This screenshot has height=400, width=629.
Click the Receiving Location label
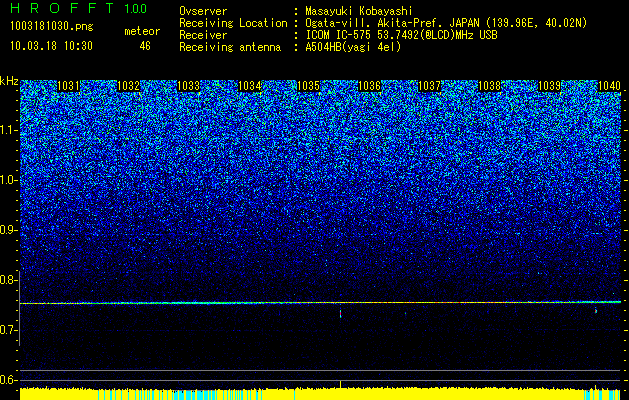(x=233, y=23)
